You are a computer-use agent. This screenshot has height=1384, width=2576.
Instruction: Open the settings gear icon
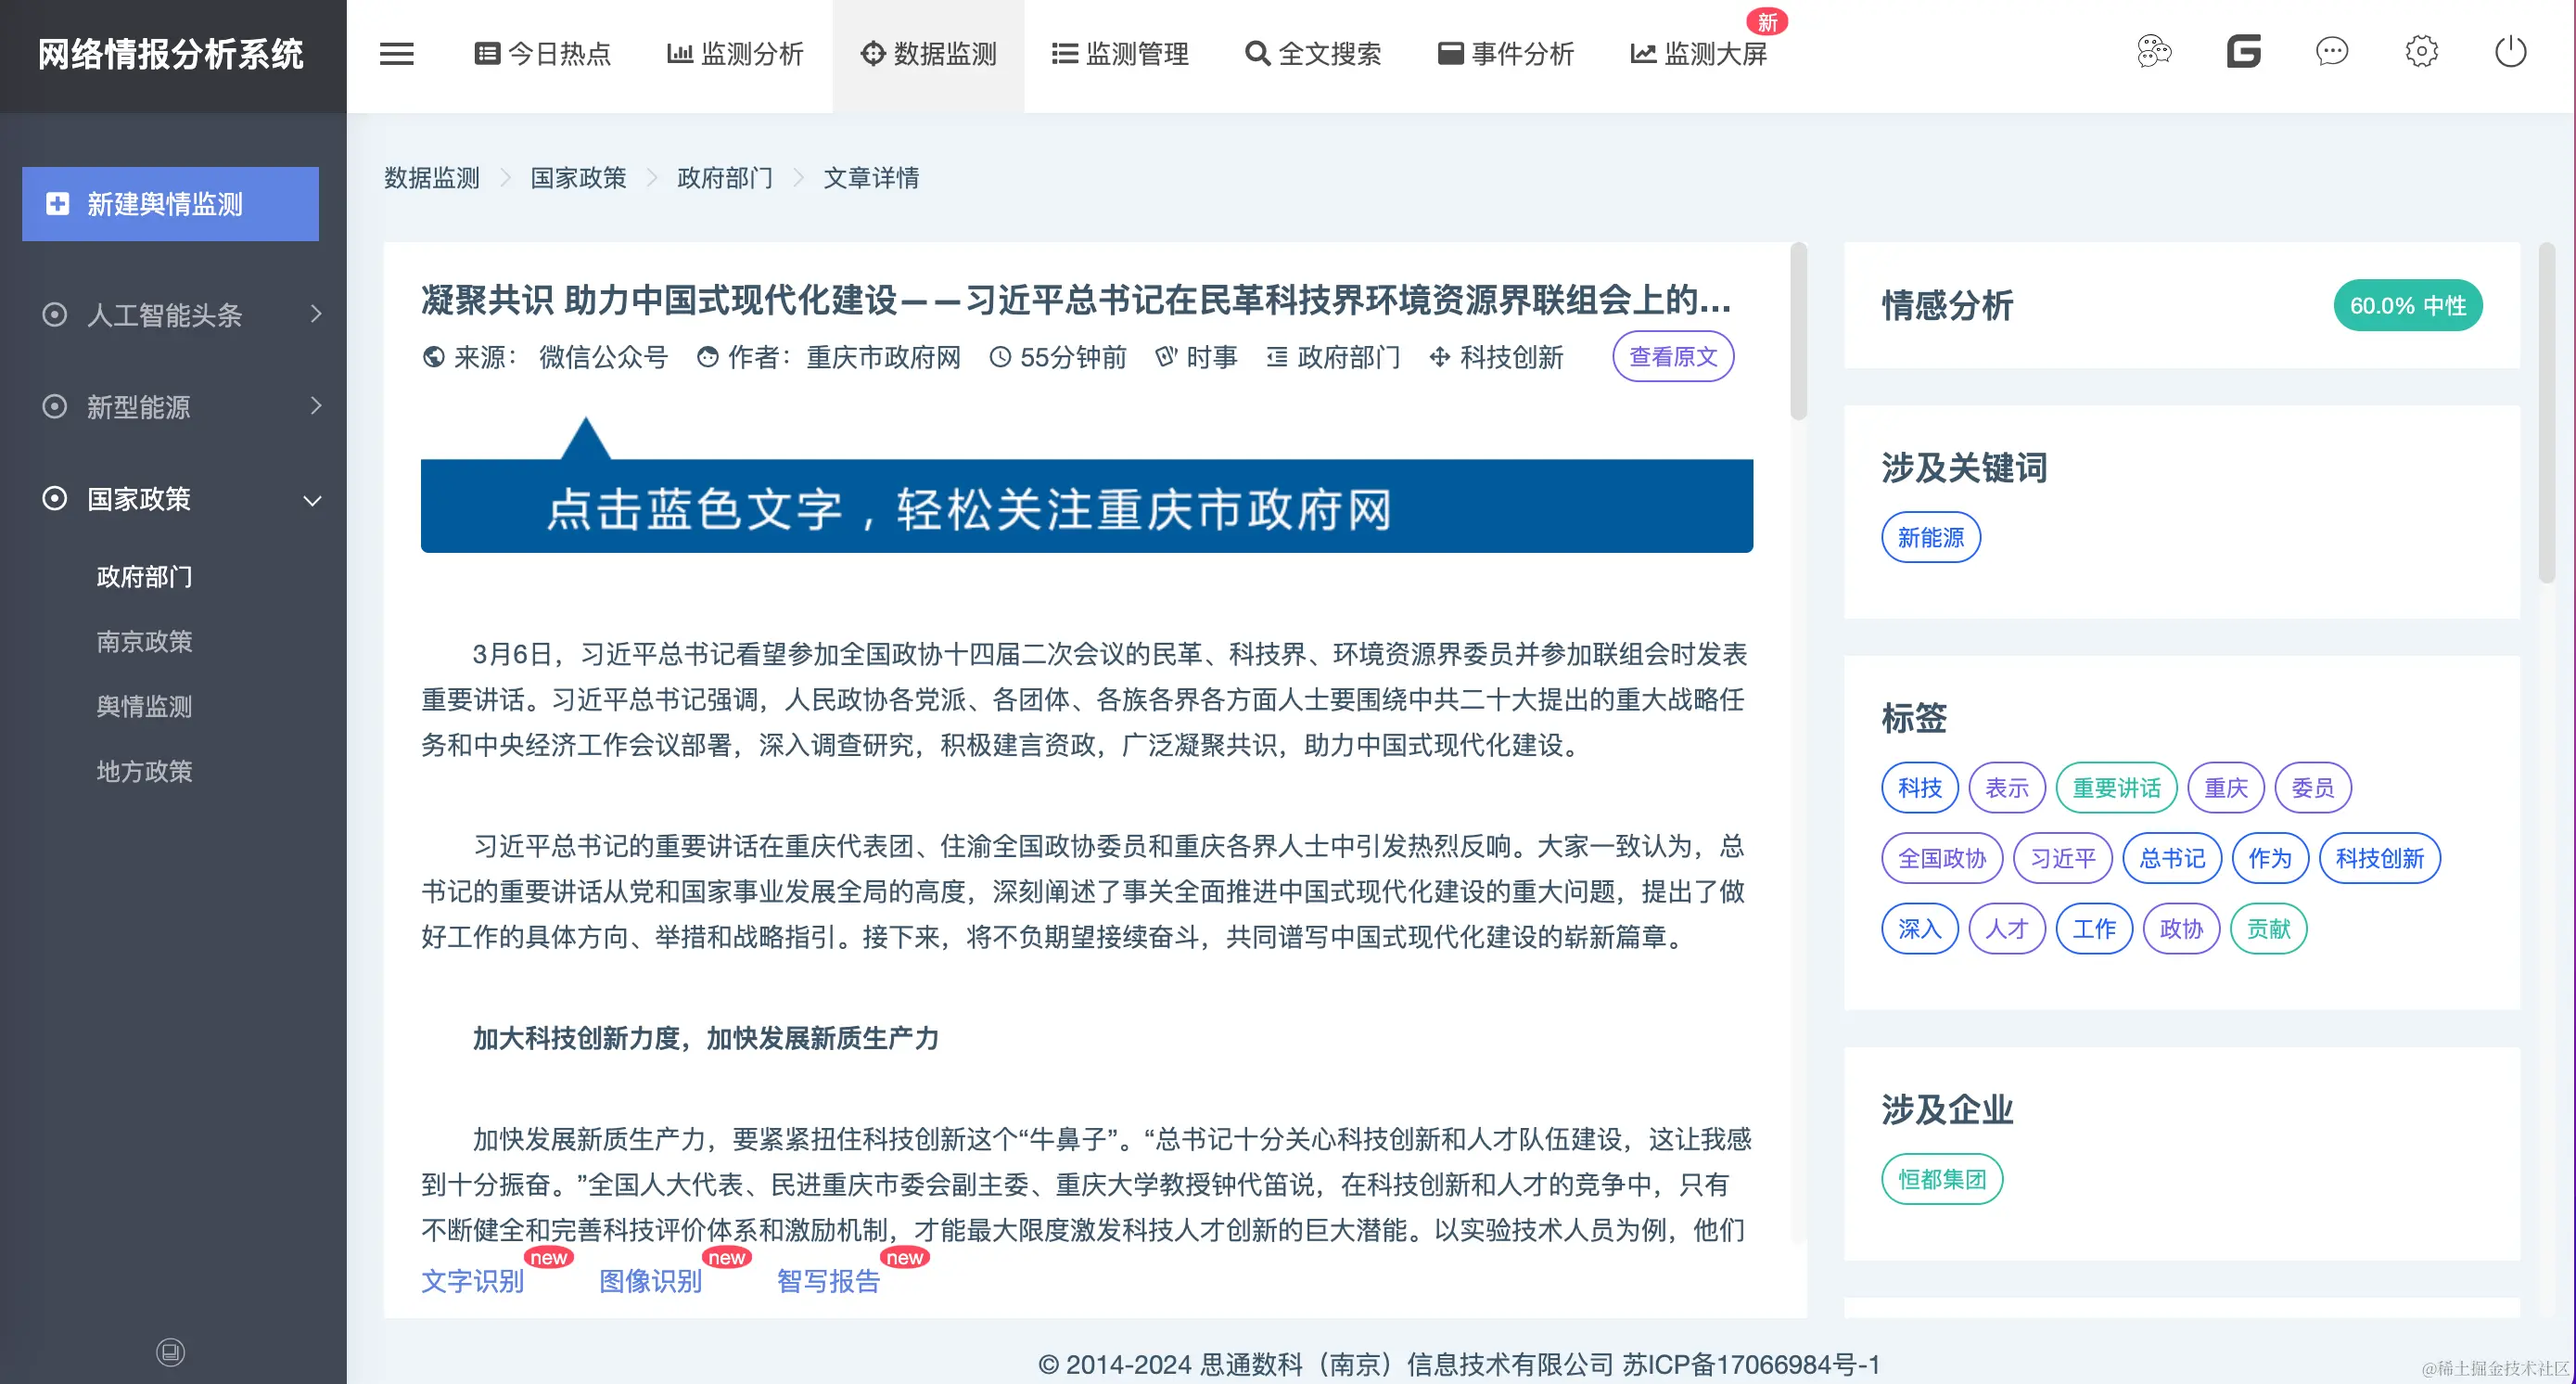point(2421,51)
